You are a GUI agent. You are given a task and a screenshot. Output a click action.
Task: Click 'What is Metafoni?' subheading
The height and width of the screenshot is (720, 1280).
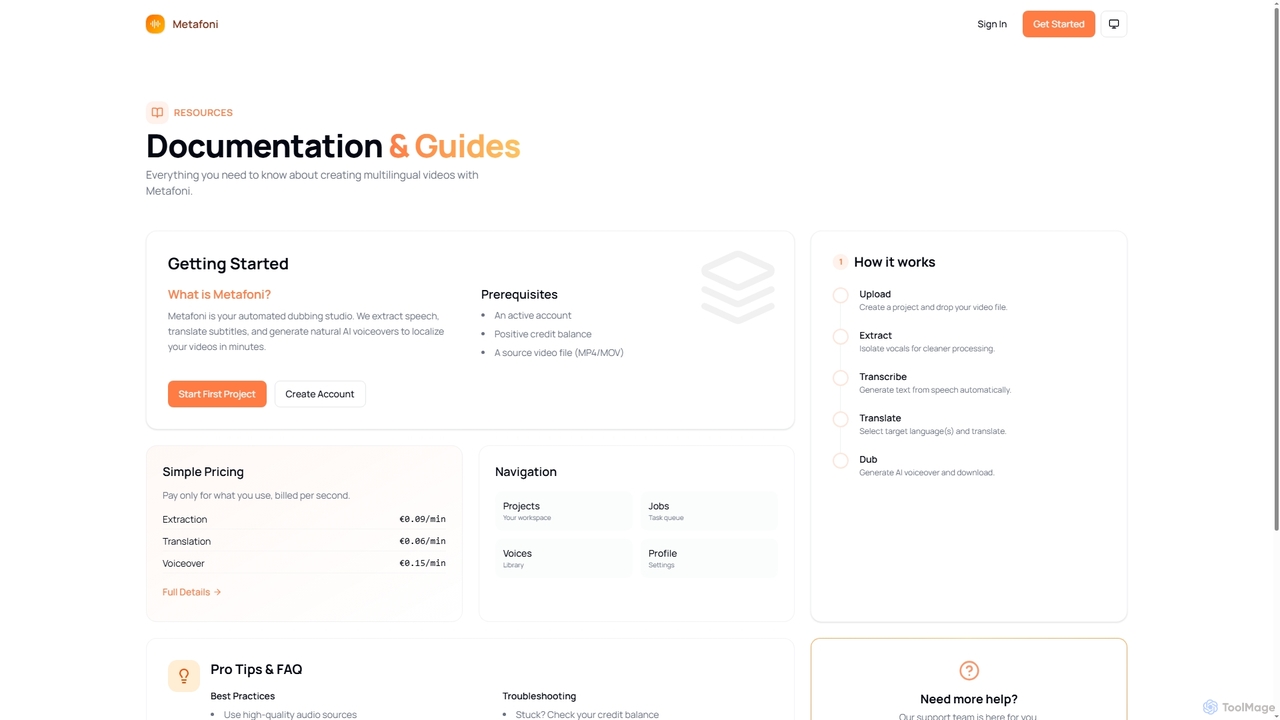(219, 294)
